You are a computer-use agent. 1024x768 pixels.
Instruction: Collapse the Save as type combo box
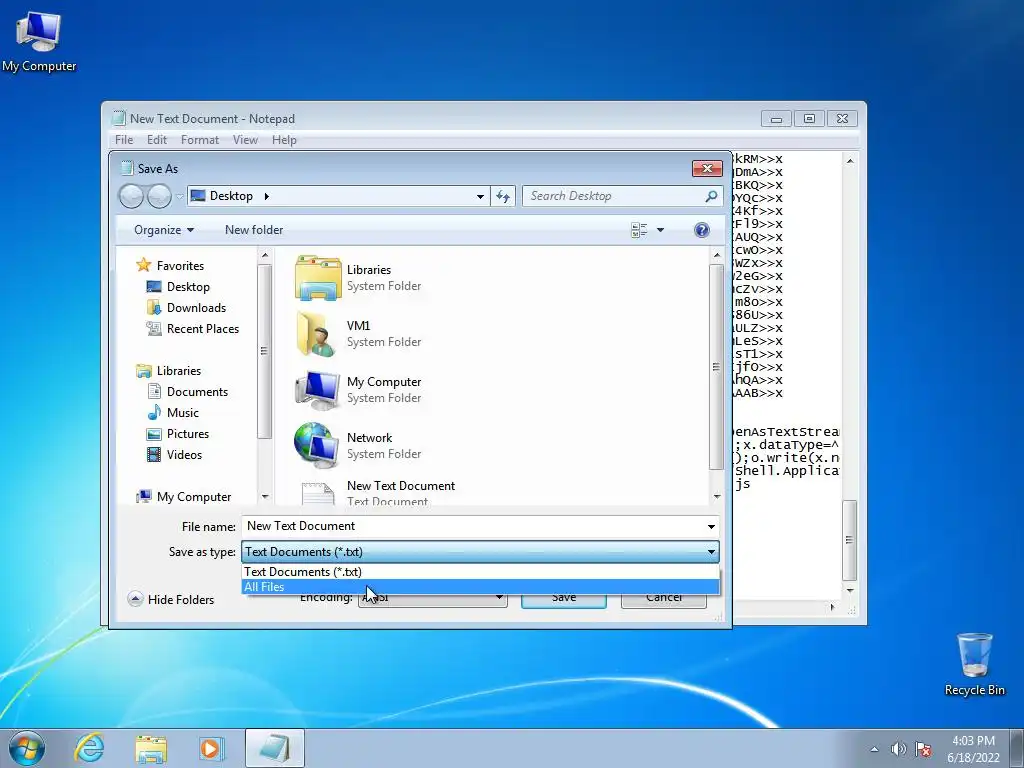coord(711,552)
